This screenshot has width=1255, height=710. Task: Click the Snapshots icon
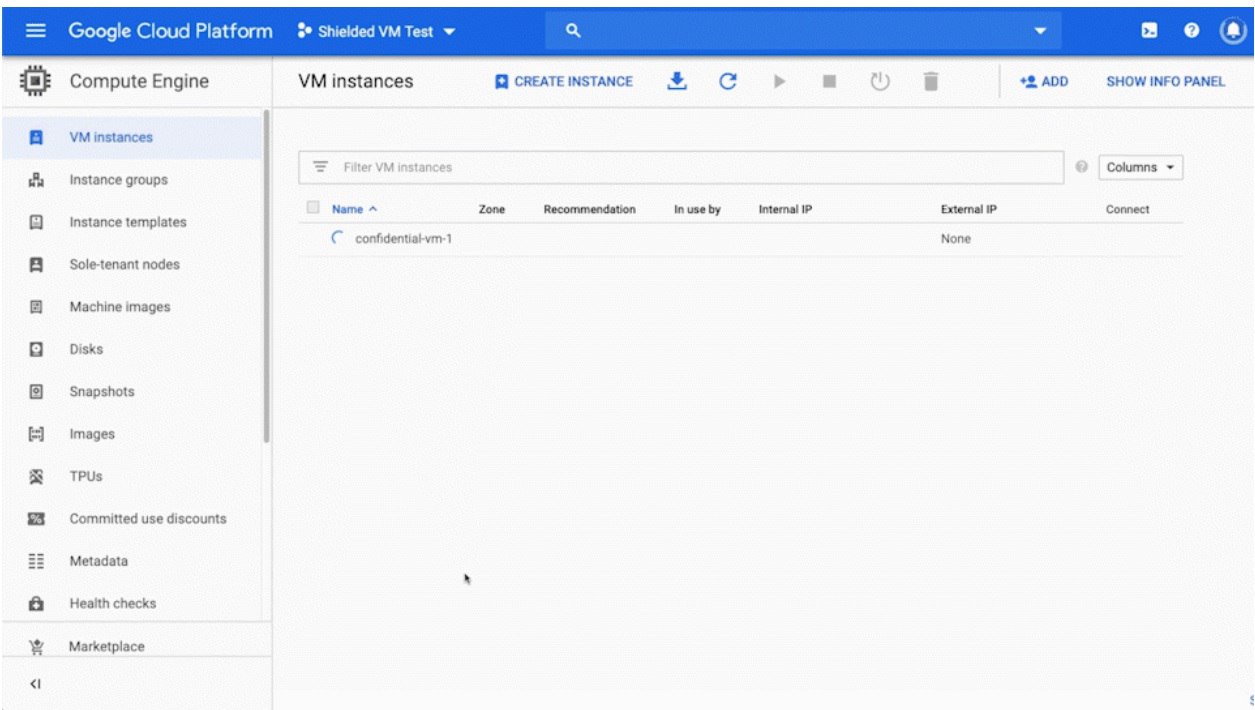click(x=35, y=392)
